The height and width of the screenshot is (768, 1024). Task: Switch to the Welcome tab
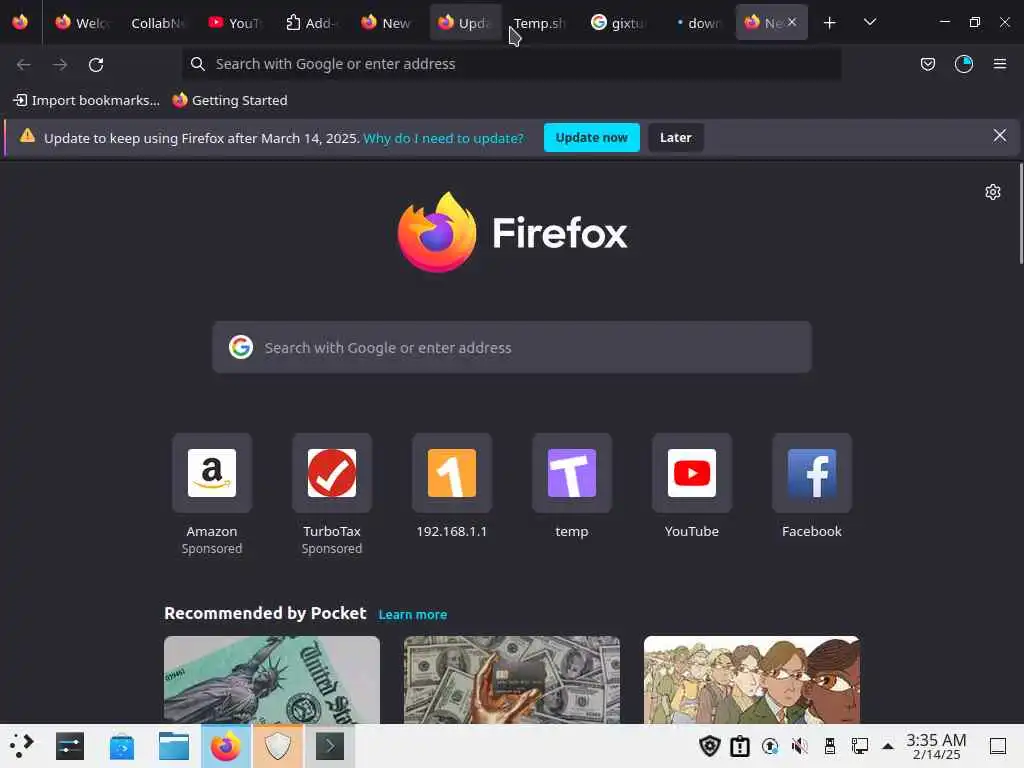coord(82,23)
